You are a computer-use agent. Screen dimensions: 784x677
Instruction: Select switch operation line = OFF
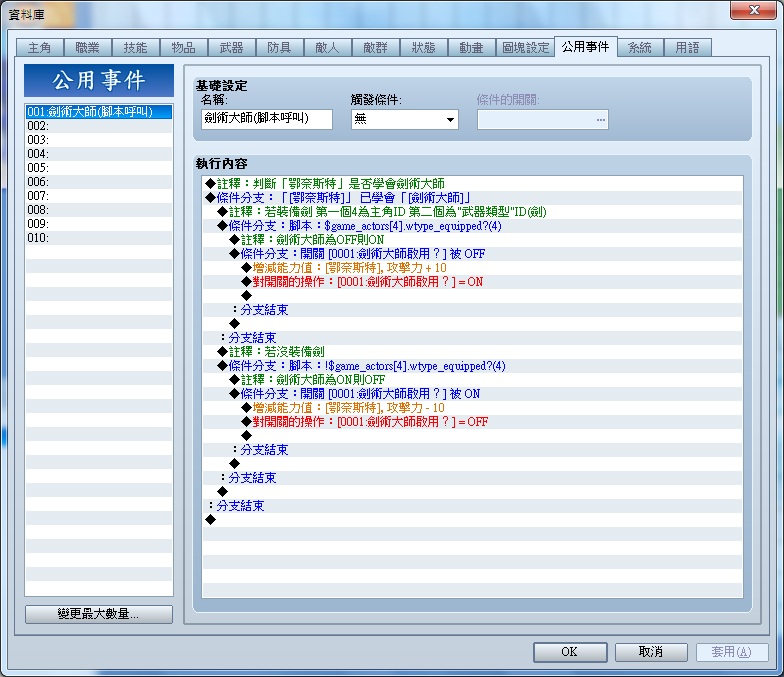coord(472,422)
